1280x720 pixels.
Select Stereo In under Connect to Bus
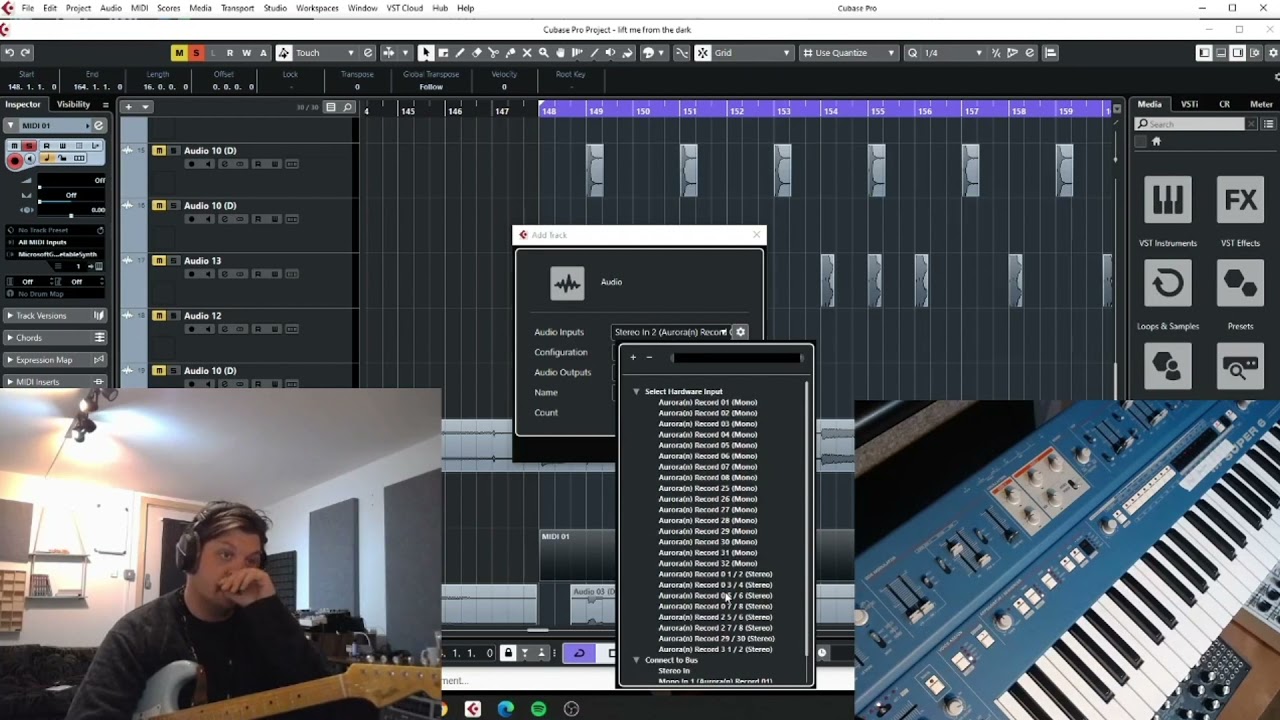point(674,671)
